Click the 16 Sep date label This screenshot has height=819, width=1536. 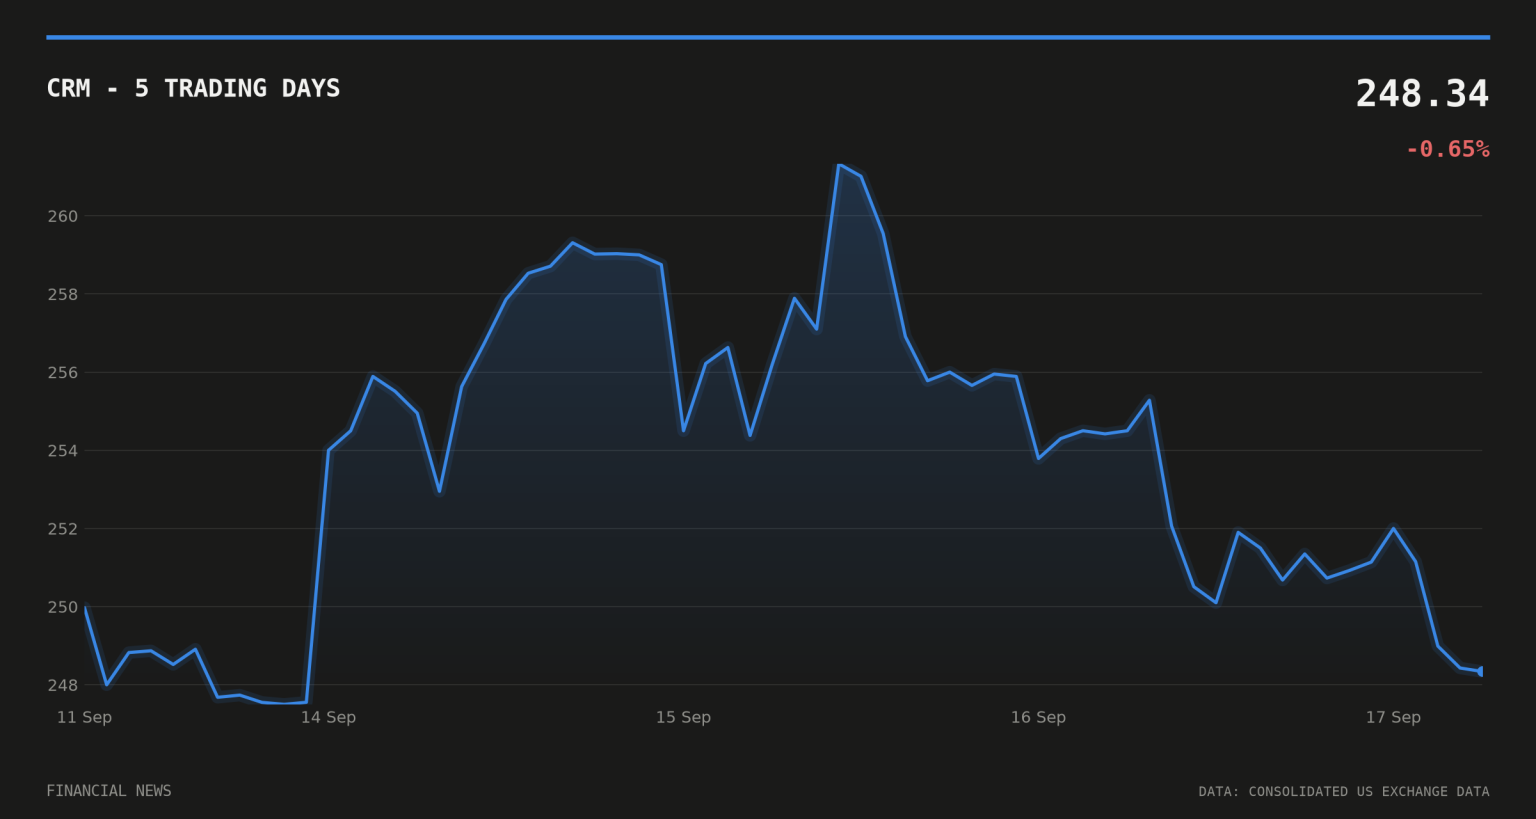coord(1038,717)
